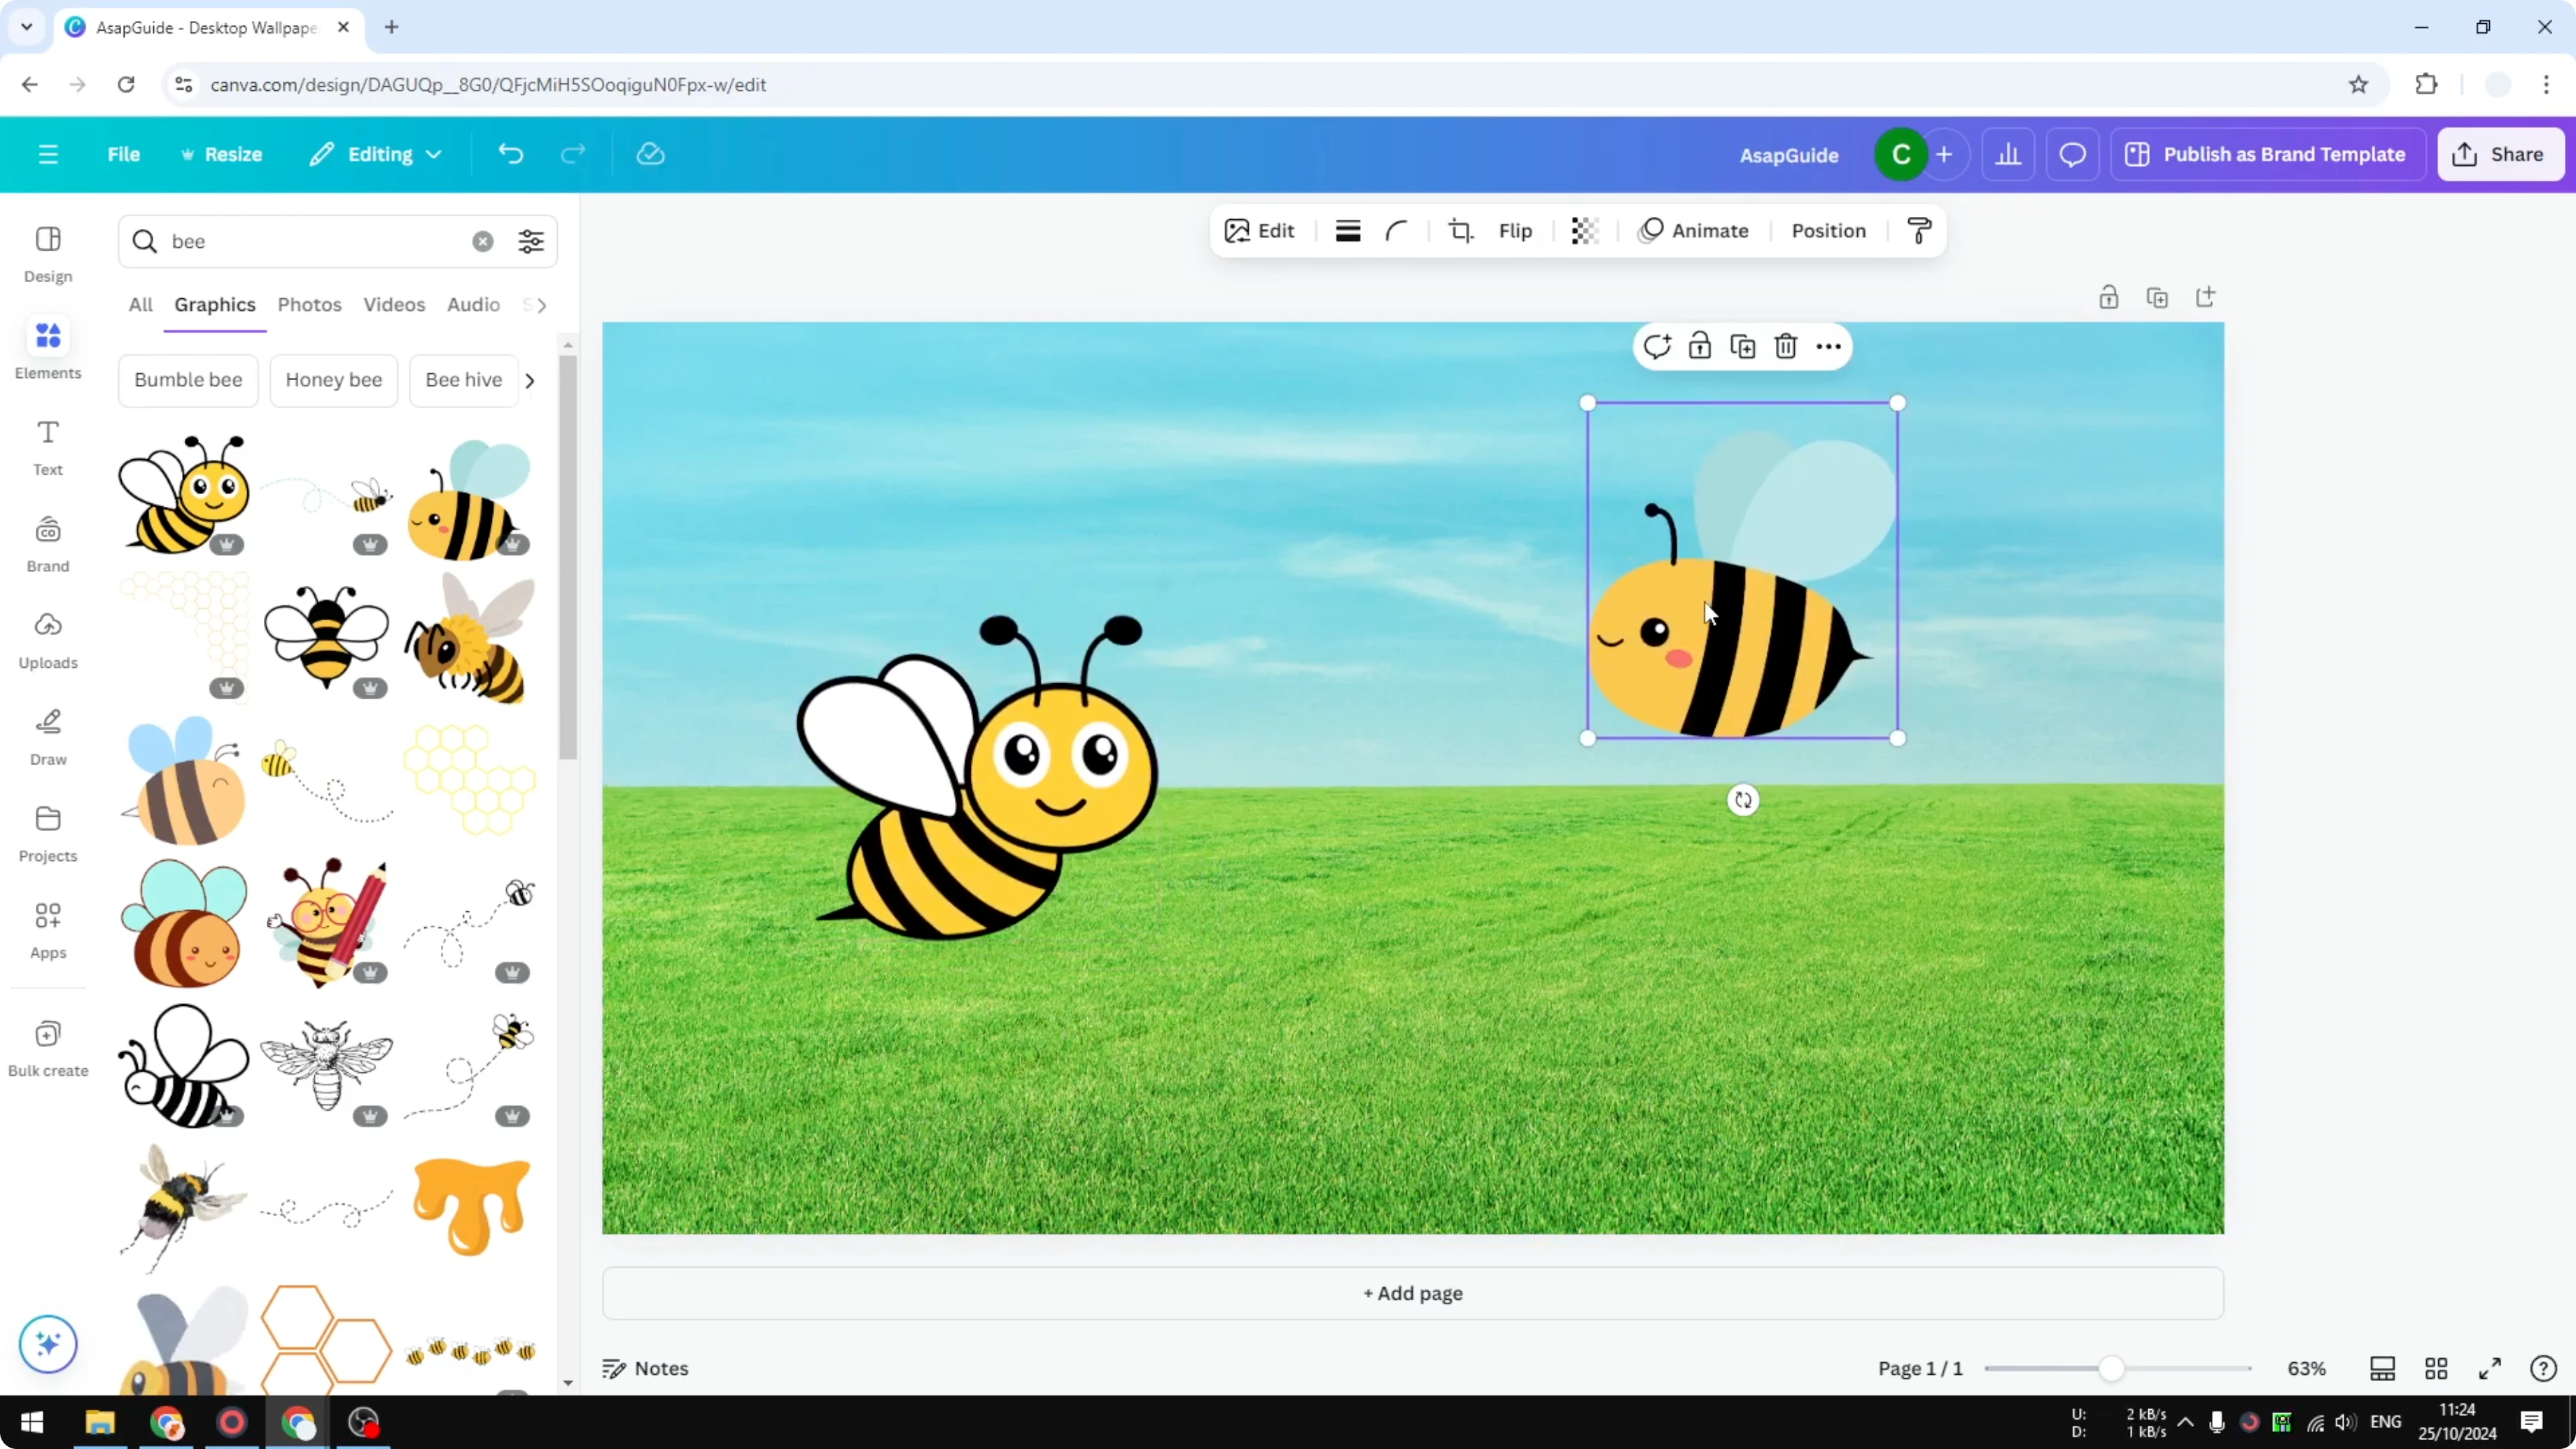Image resolution: width=2576 pixels, height=1449 pixels.
Task: Toggle the lock on the selected bee
Action: coord(1699,346)
